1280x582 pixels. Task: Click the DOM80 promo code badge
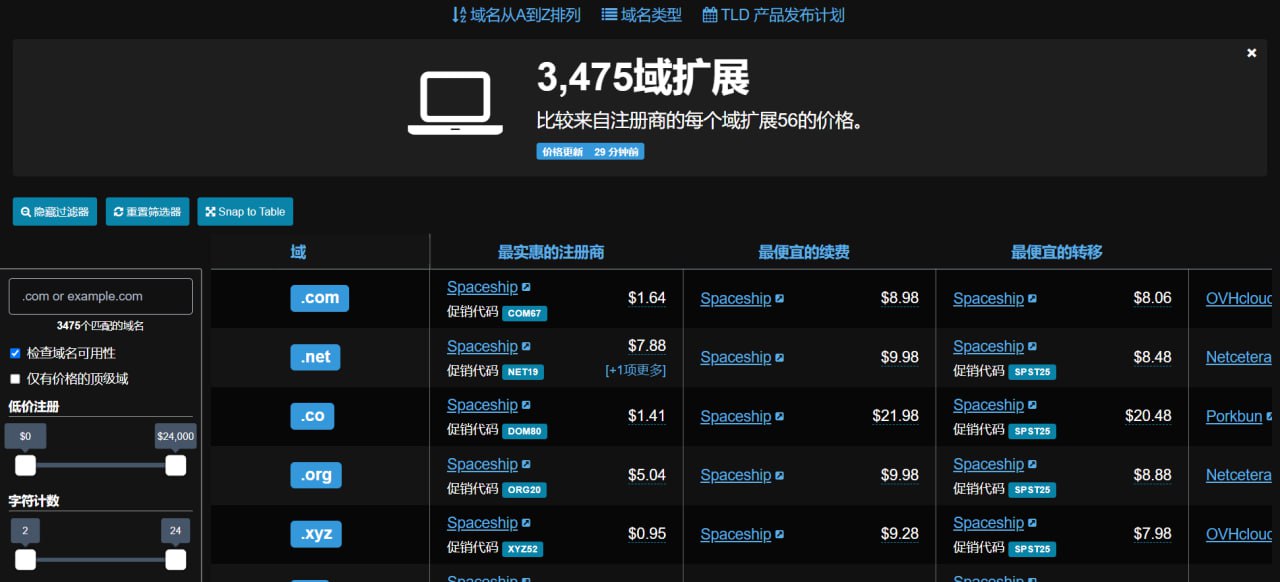(524, 431)
